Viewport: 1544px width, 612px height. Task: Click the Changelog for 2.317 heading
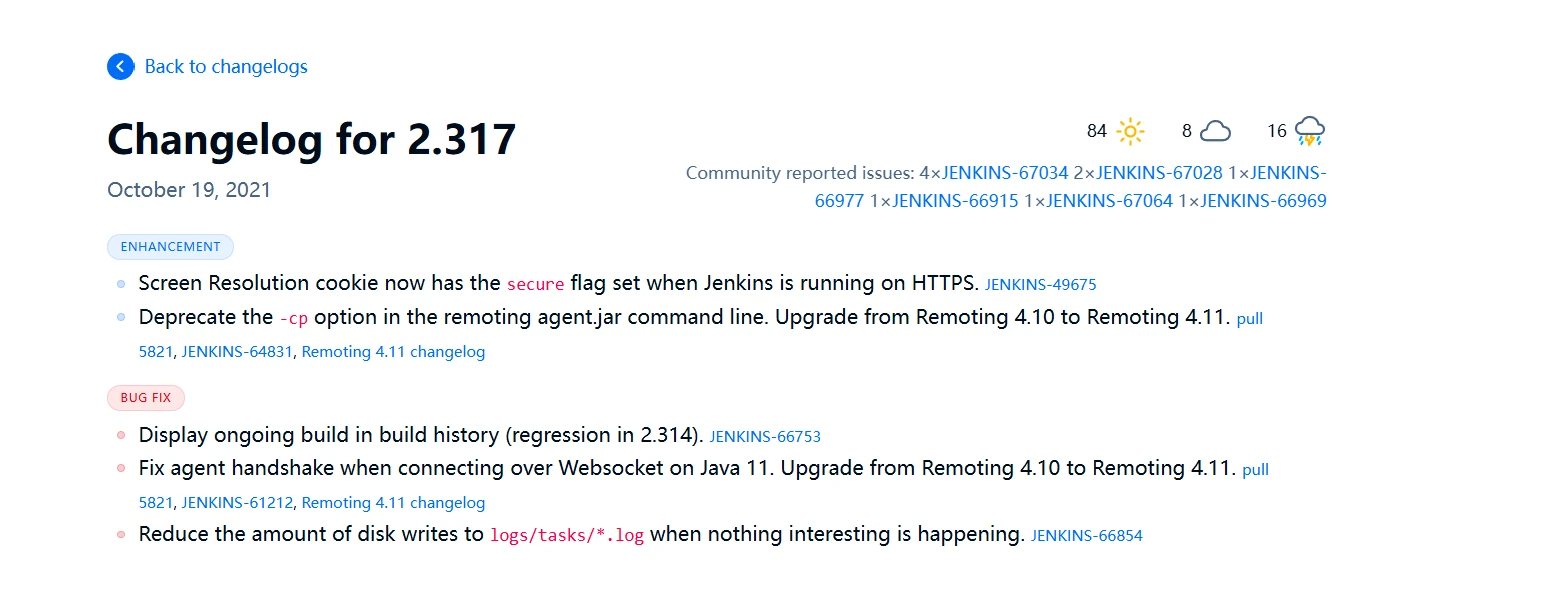tap(312, 139)
